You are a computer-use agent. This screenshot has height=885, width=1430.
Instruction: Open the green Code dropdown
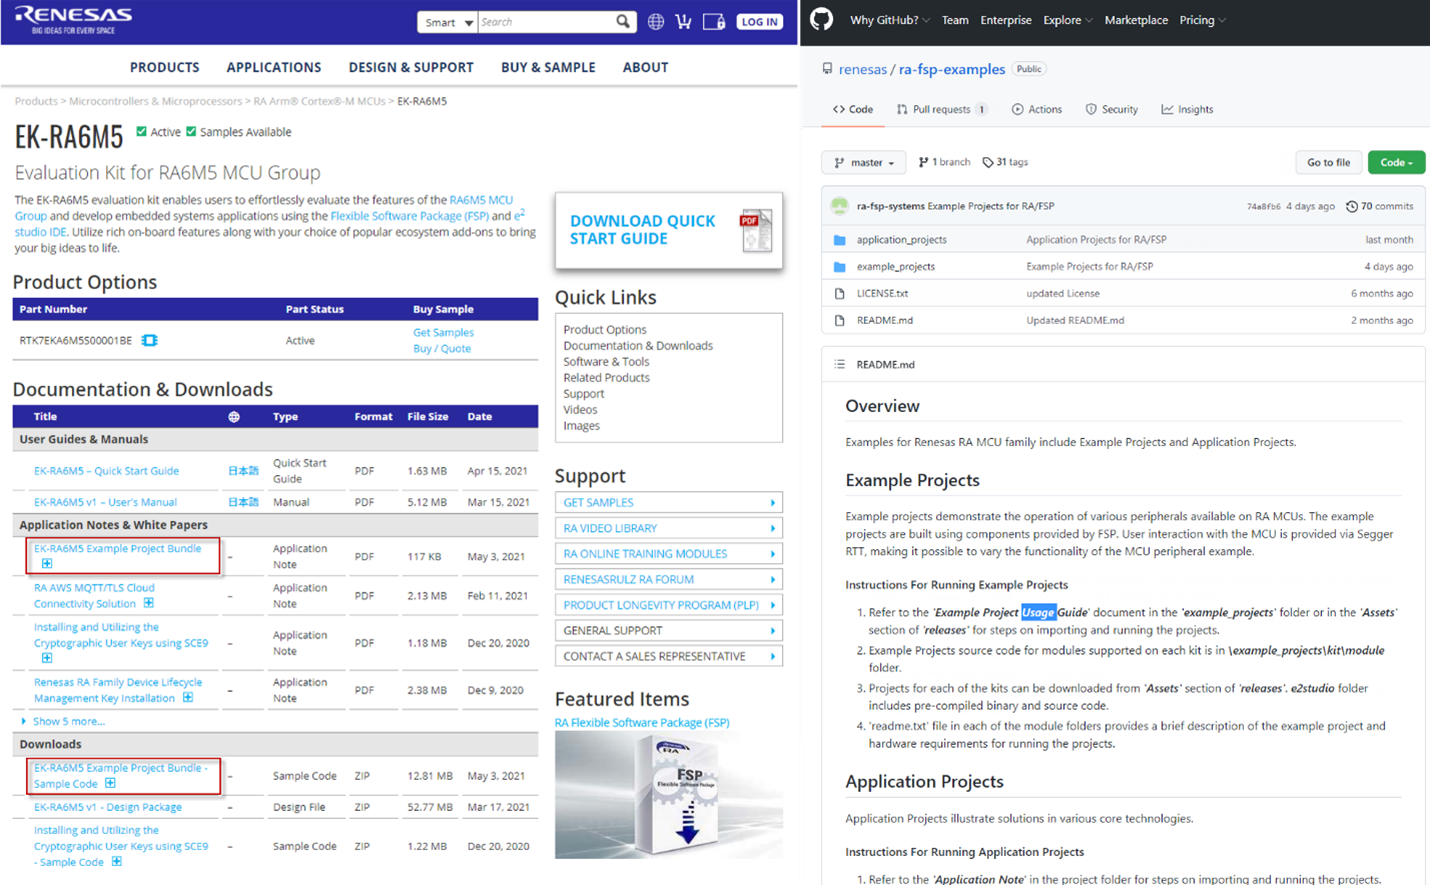1396,162
